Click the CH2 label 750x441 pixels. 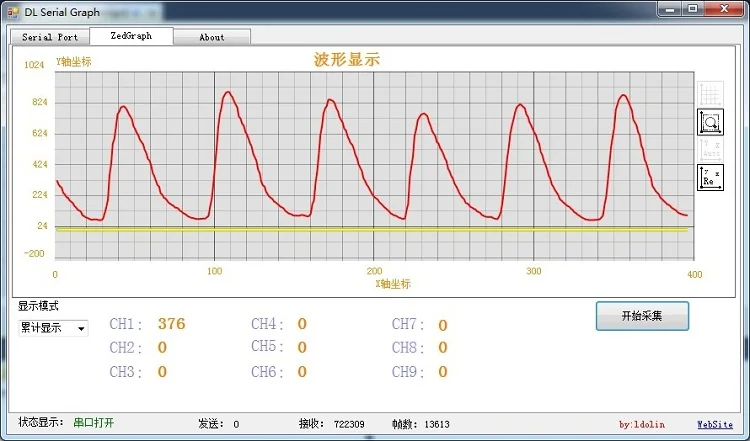point(125,348)
